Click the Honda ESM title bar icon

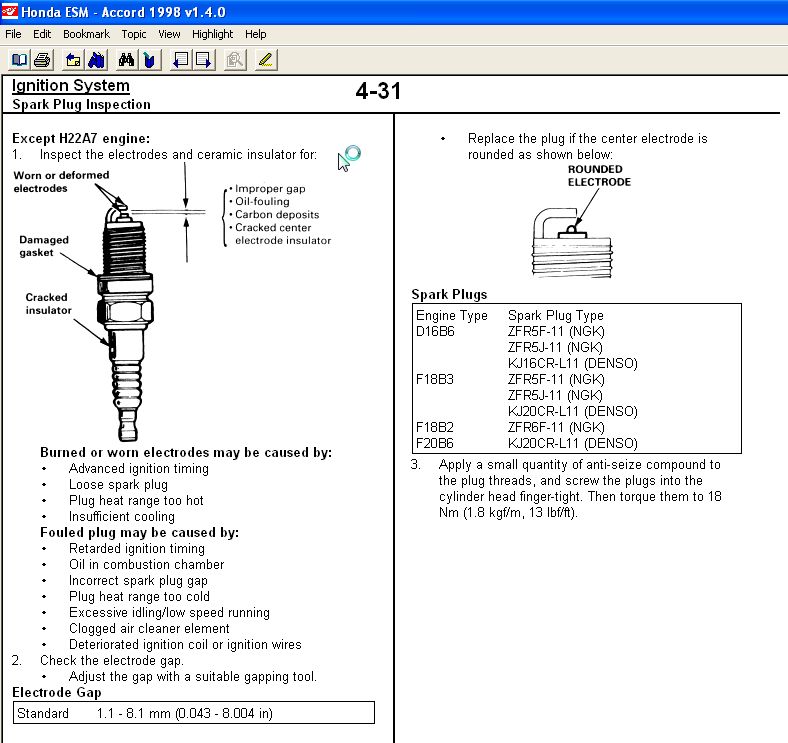pos(10,10)
